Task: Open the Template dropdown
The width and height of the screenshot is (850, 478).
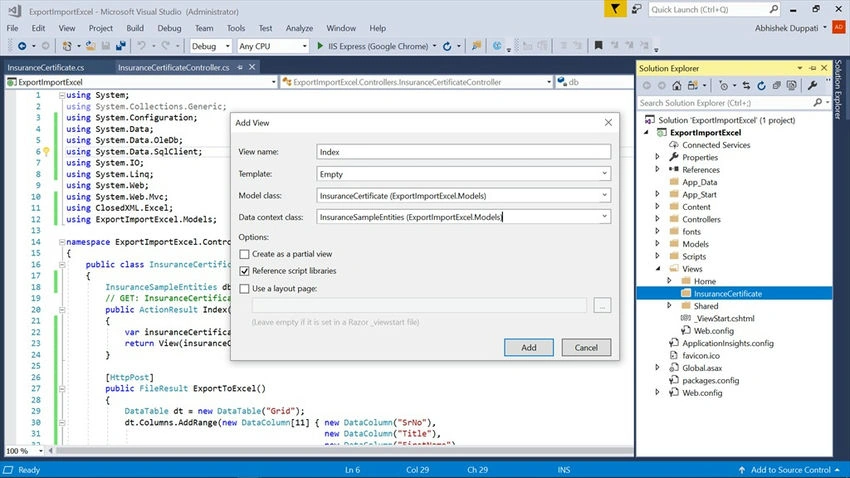Action: point(604,174)
